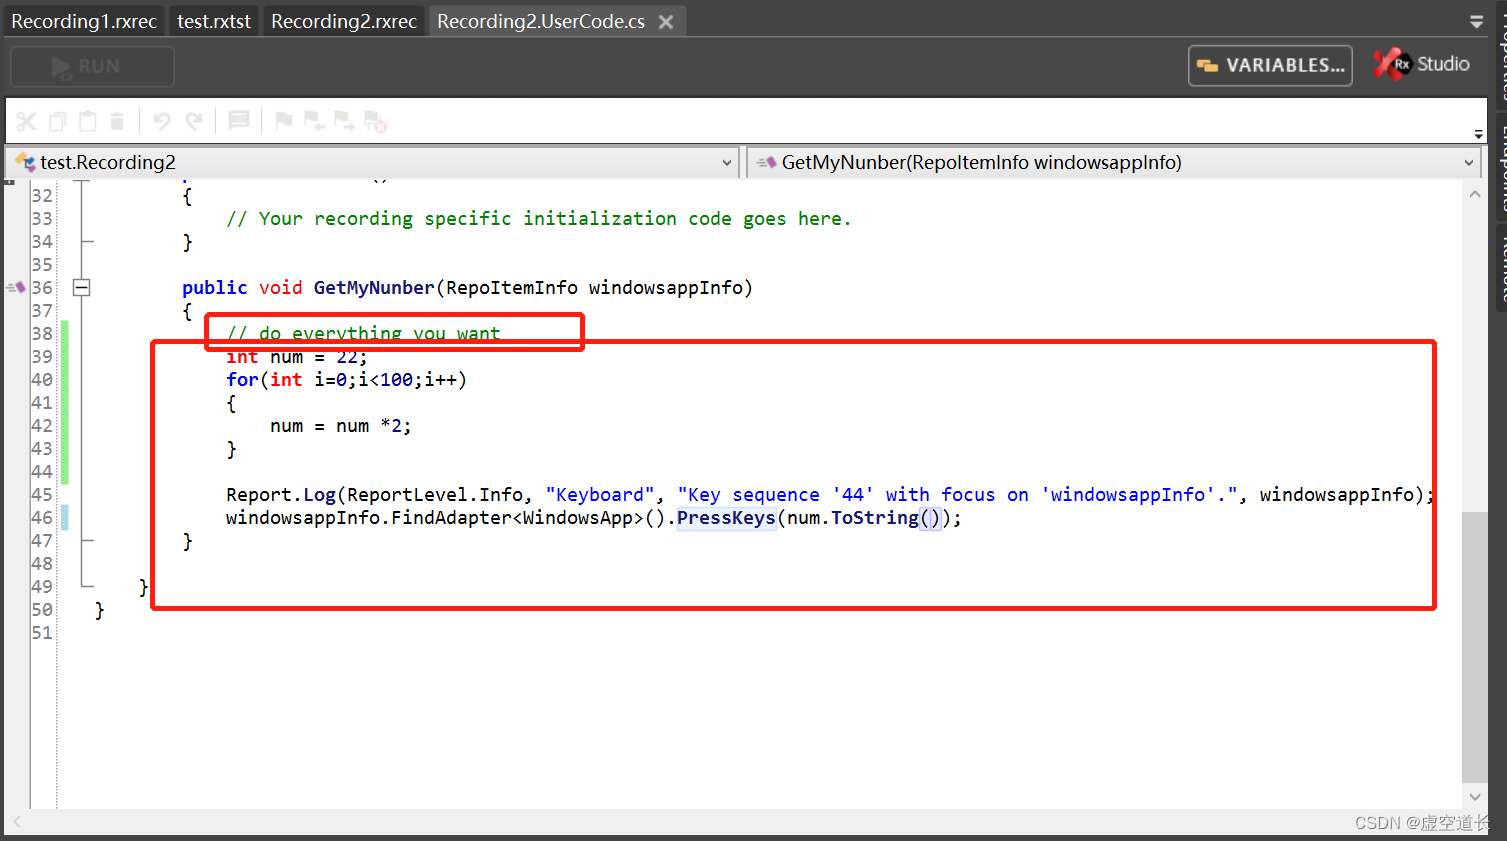This screenshot has height=841, width=1507.
Task: Close the Recording2.UserCode.cs tab
Action: pyautogui.click(x=666, y=21)
